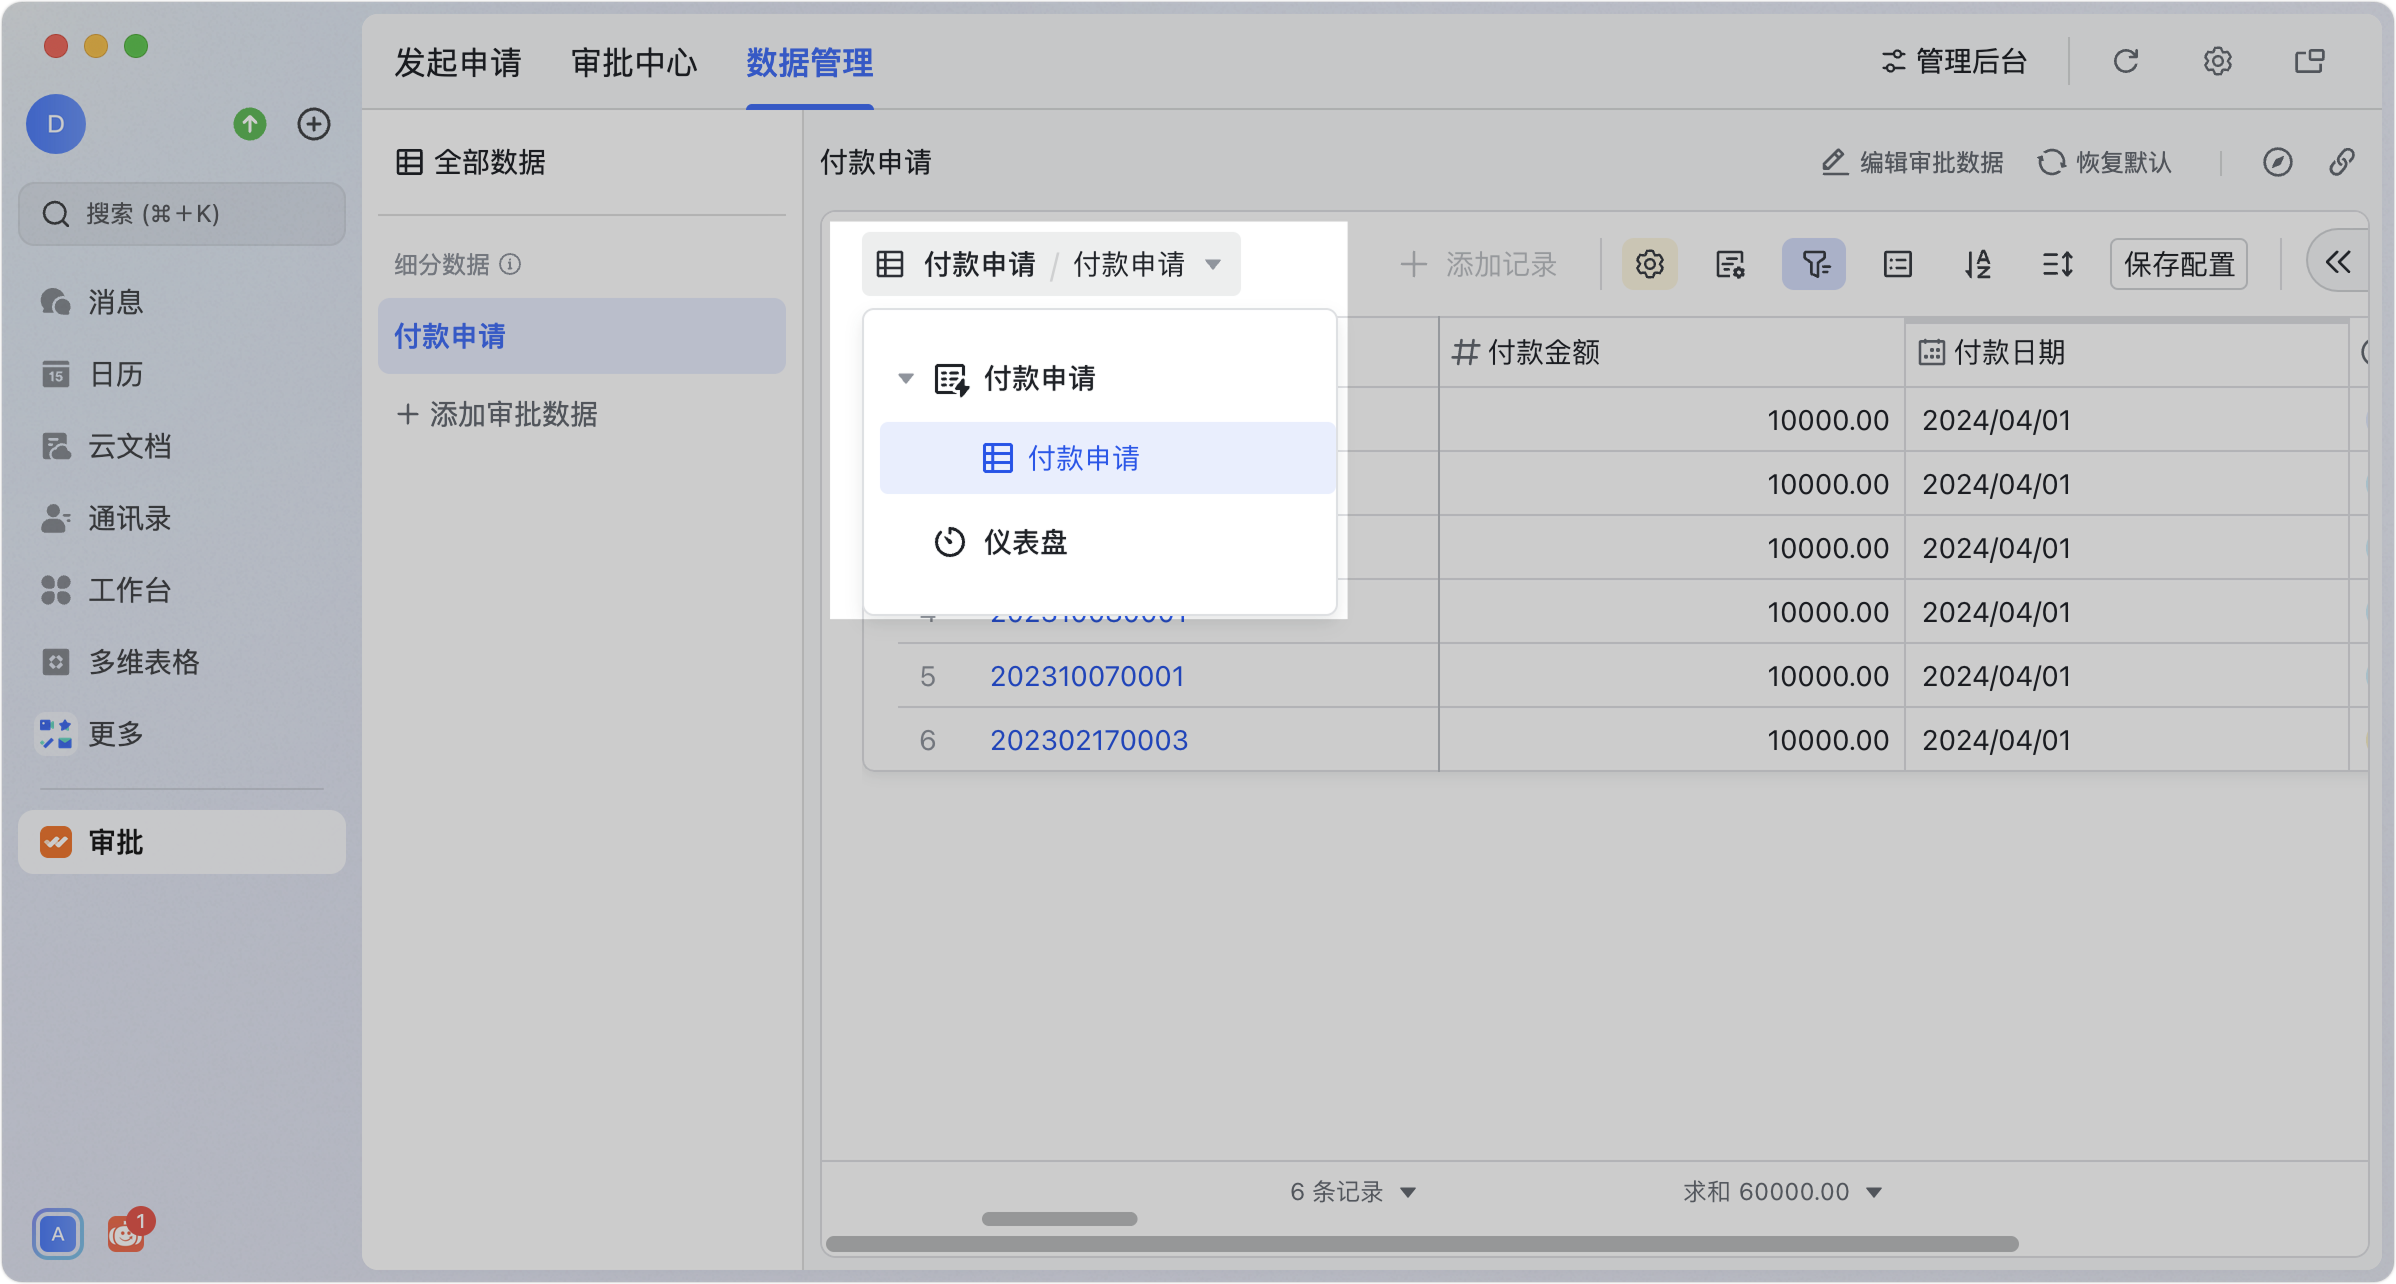Select the 审批 approval app
Viewport: 2396px width, 1284px height.
pos(182,842)
